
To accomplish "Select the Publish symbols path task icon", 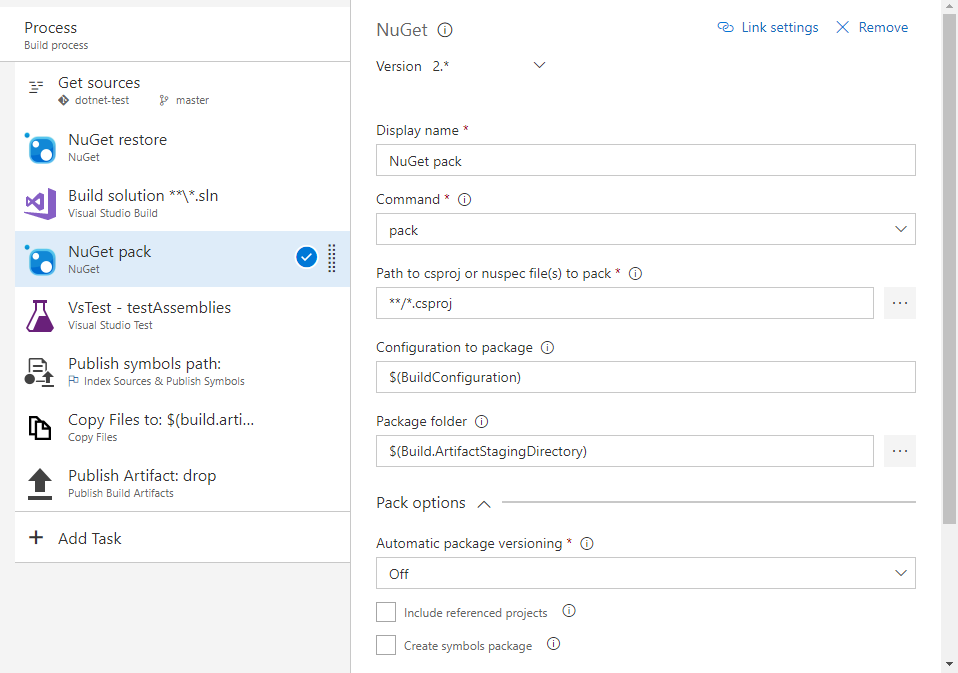I will (x=40, y=371).
